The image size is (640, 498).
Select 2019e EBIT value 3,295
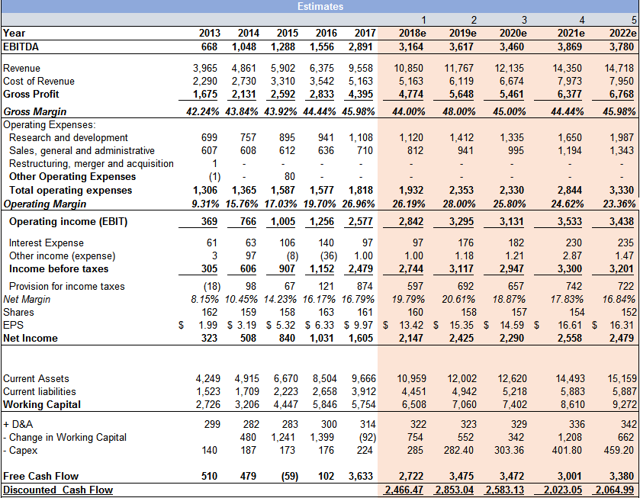(x=461, y=222)
